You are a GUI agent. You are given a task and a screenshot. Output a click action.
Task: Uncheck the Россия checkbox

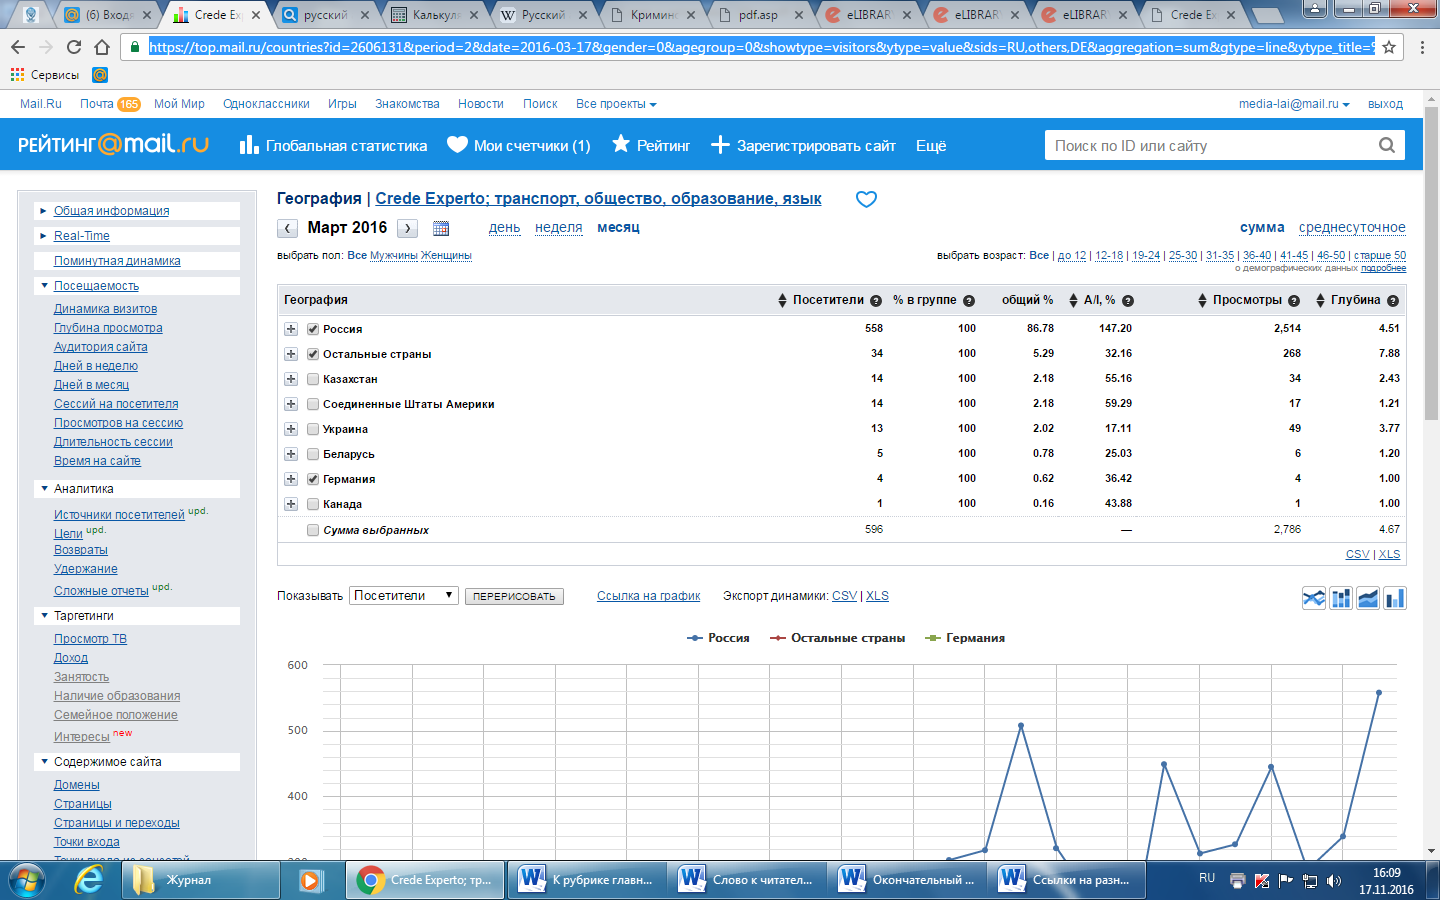[313, 329]
